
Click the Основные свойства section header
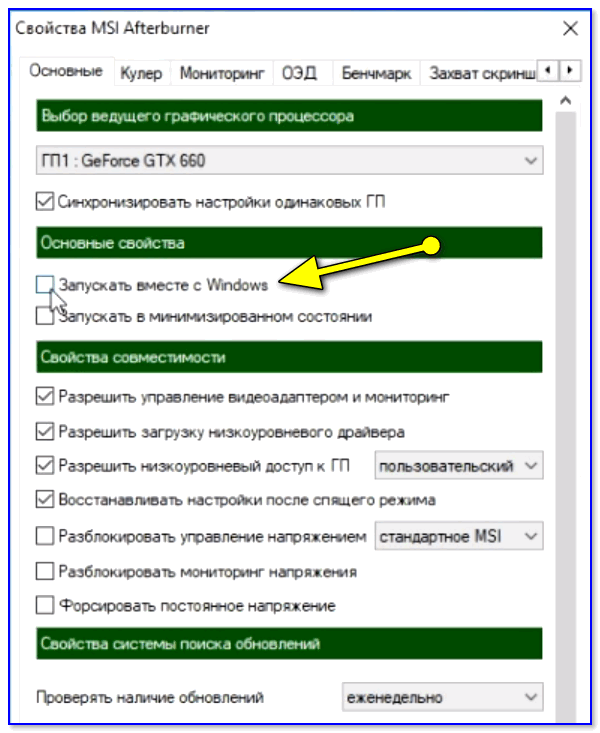[x=289, y=243]
